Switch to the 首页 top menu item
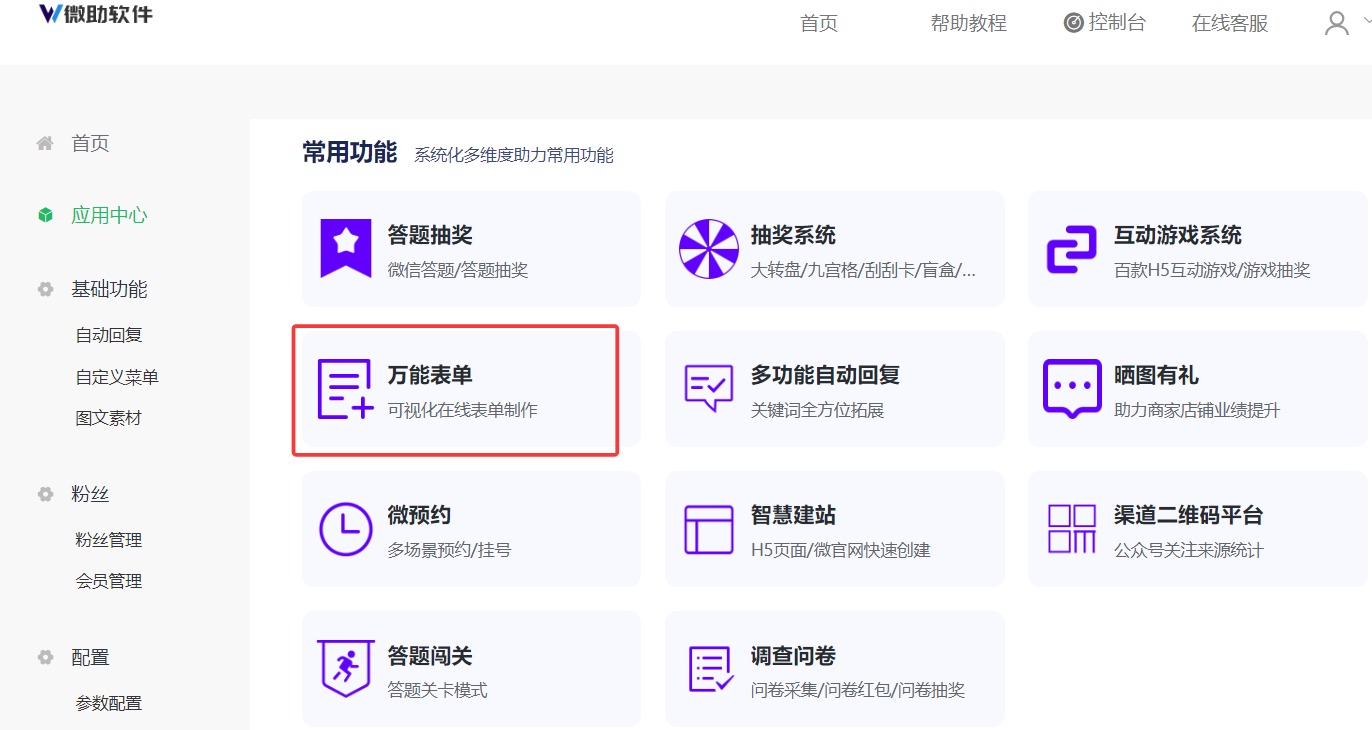Image resolution: width=1372 pixels, height=730 pixels. (x=818, y=23)
